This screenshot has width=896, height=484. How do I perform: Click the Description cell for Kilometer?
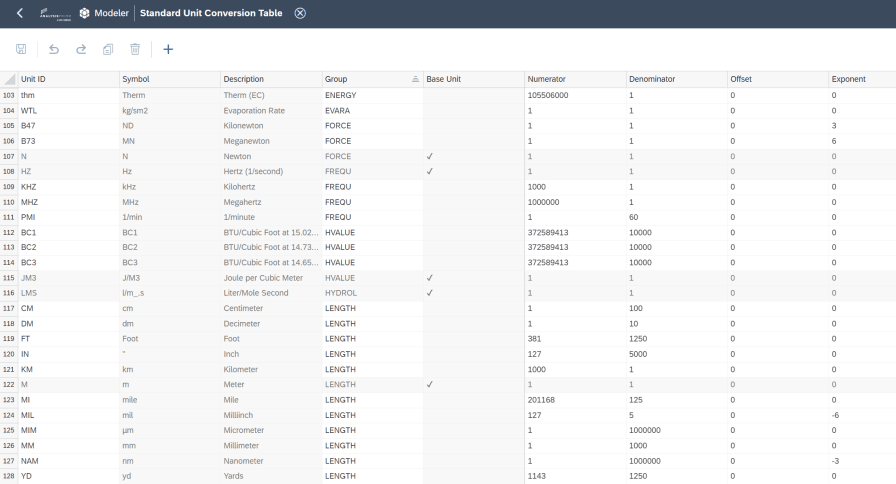coord(271,369)
